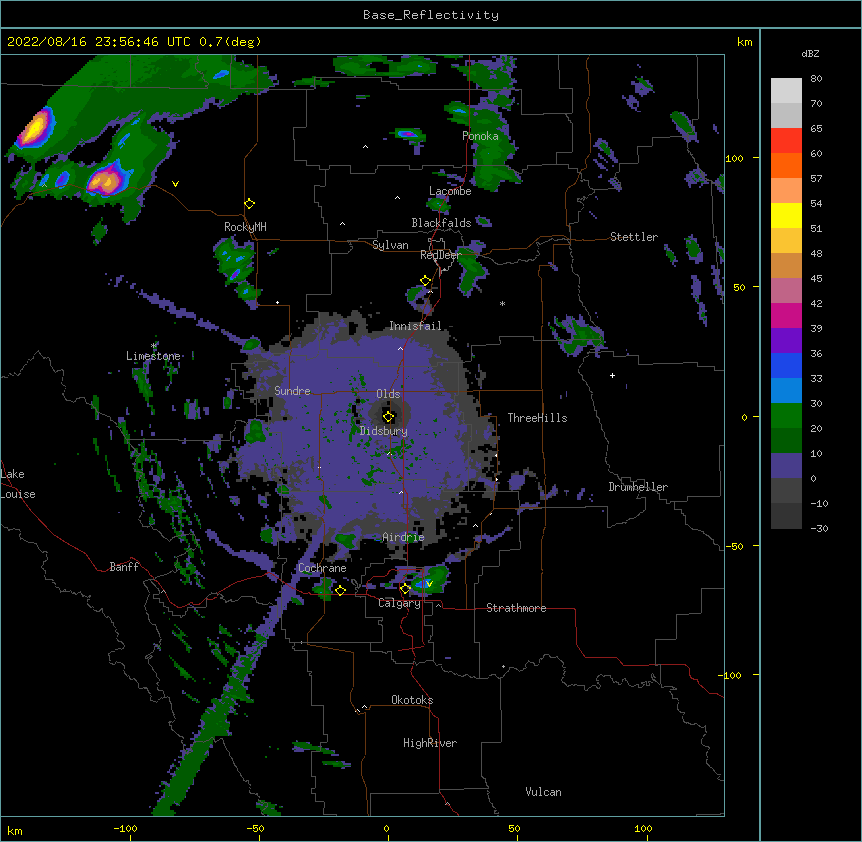Click the Stettler label
The image size is (862, 842).
tap(634, 237)
